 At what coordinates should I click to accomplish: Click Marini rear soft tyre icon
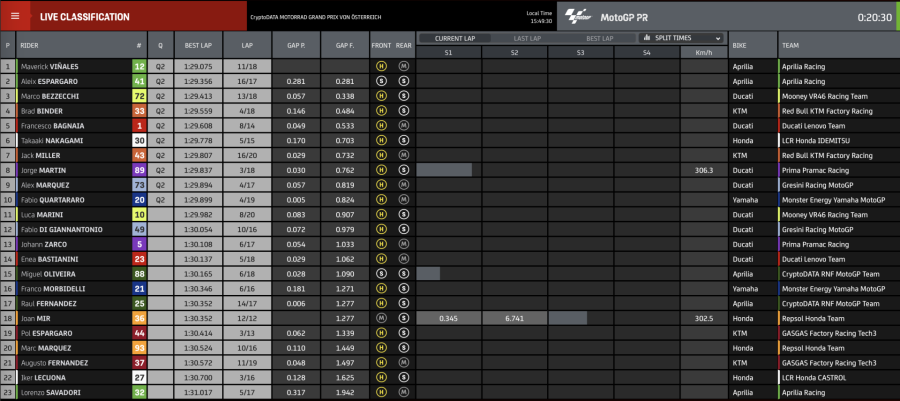point(404,215)
